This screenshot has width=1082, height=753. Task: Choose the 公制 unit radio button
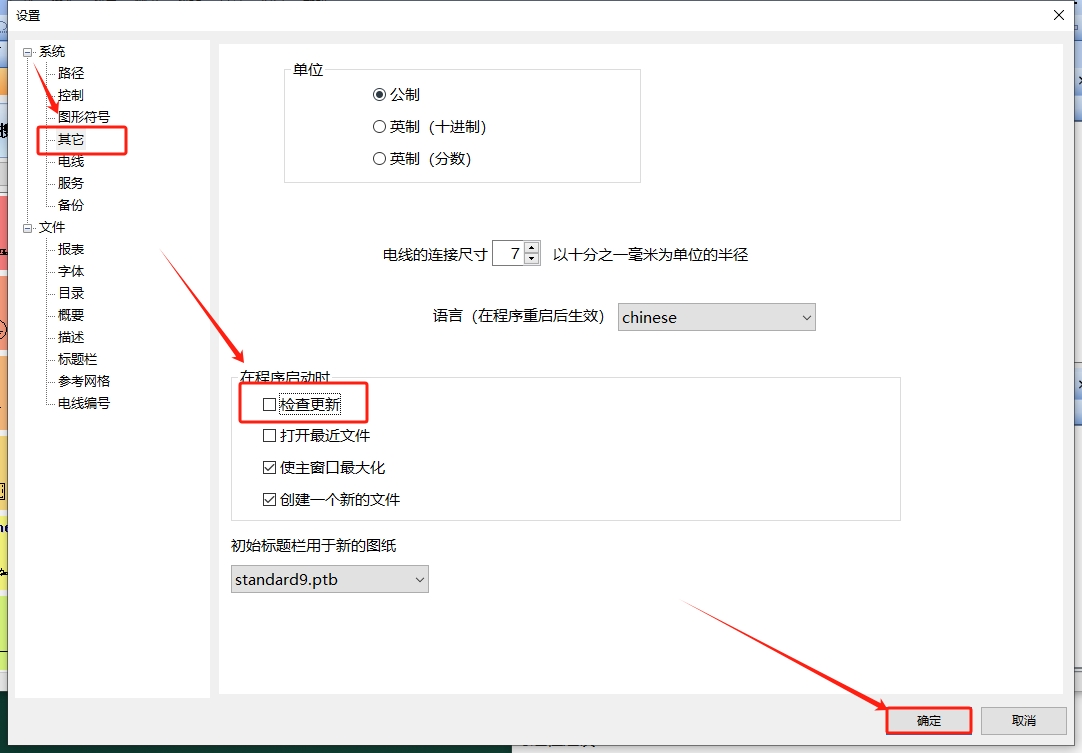point(379,95)
